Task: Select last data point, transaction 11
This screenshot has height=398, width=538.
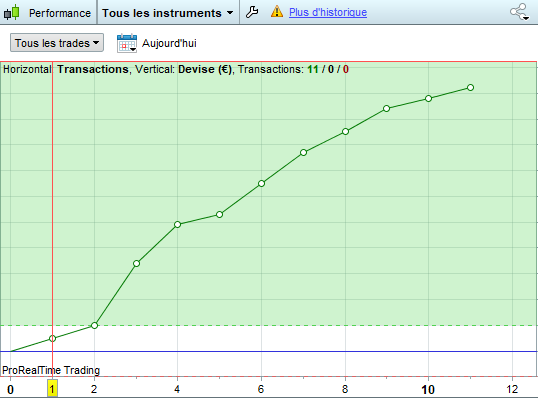Action: 470,87
